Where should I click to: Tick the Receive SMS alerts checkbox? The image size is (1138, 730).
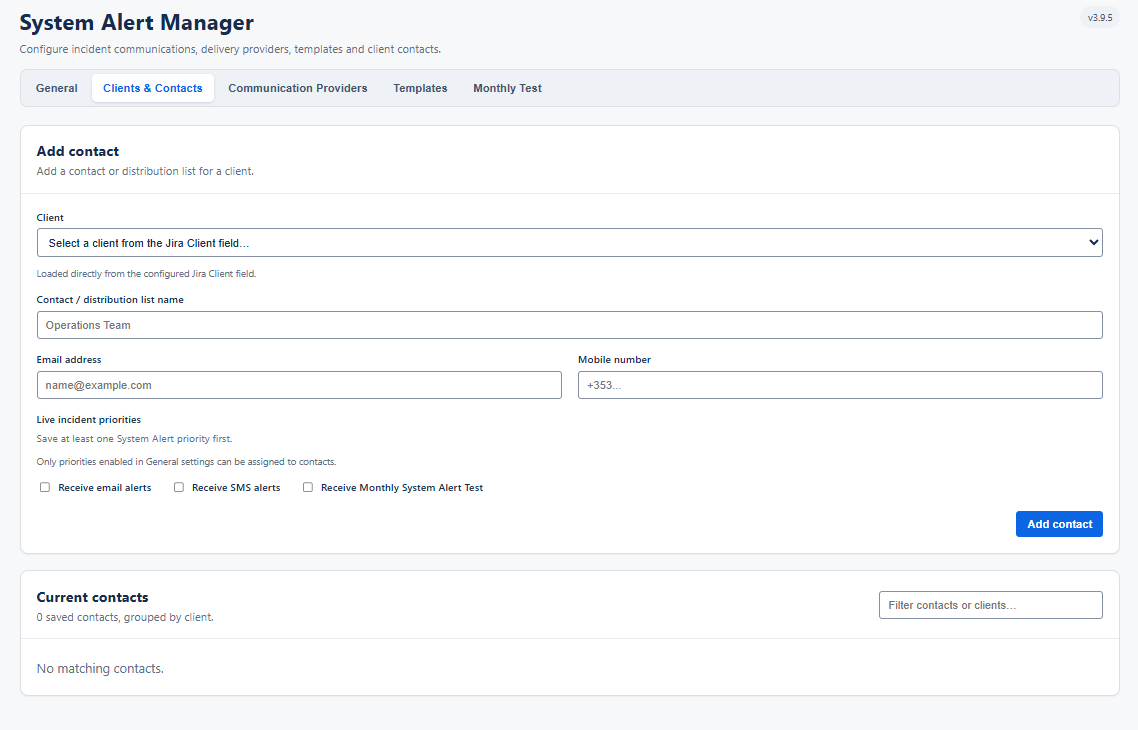(x=179, y=487)
